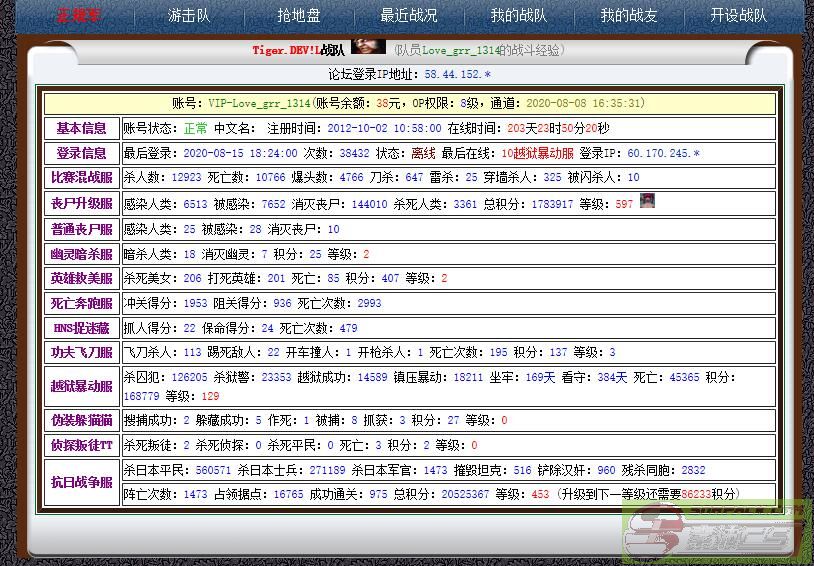The image size is (814, 566).
Task: Open the red highlighted first navigation tab
Action: [x=77, y=16]
